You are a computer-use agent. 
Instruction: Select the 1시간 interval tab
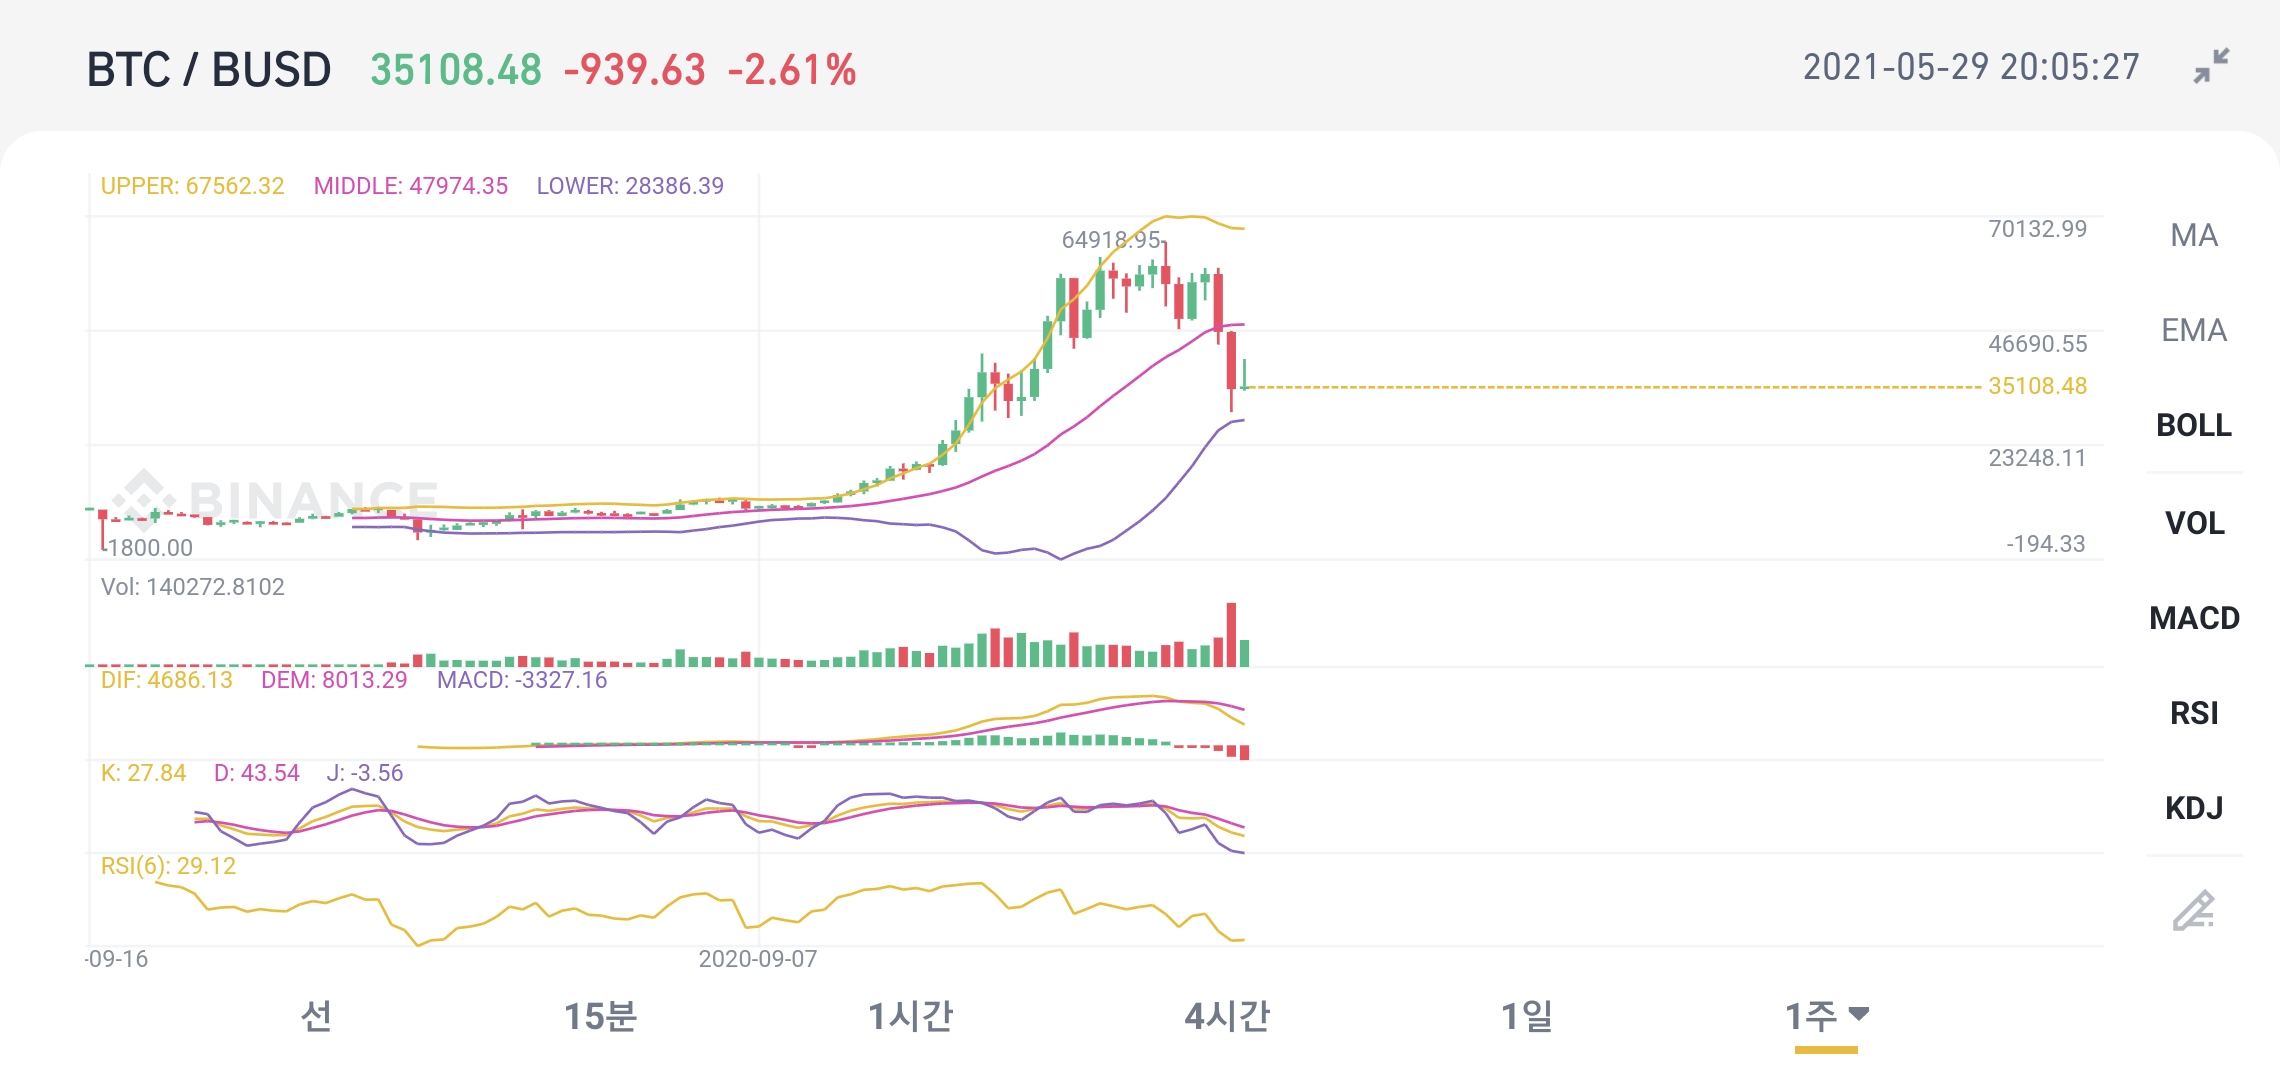coord(910,1016)
